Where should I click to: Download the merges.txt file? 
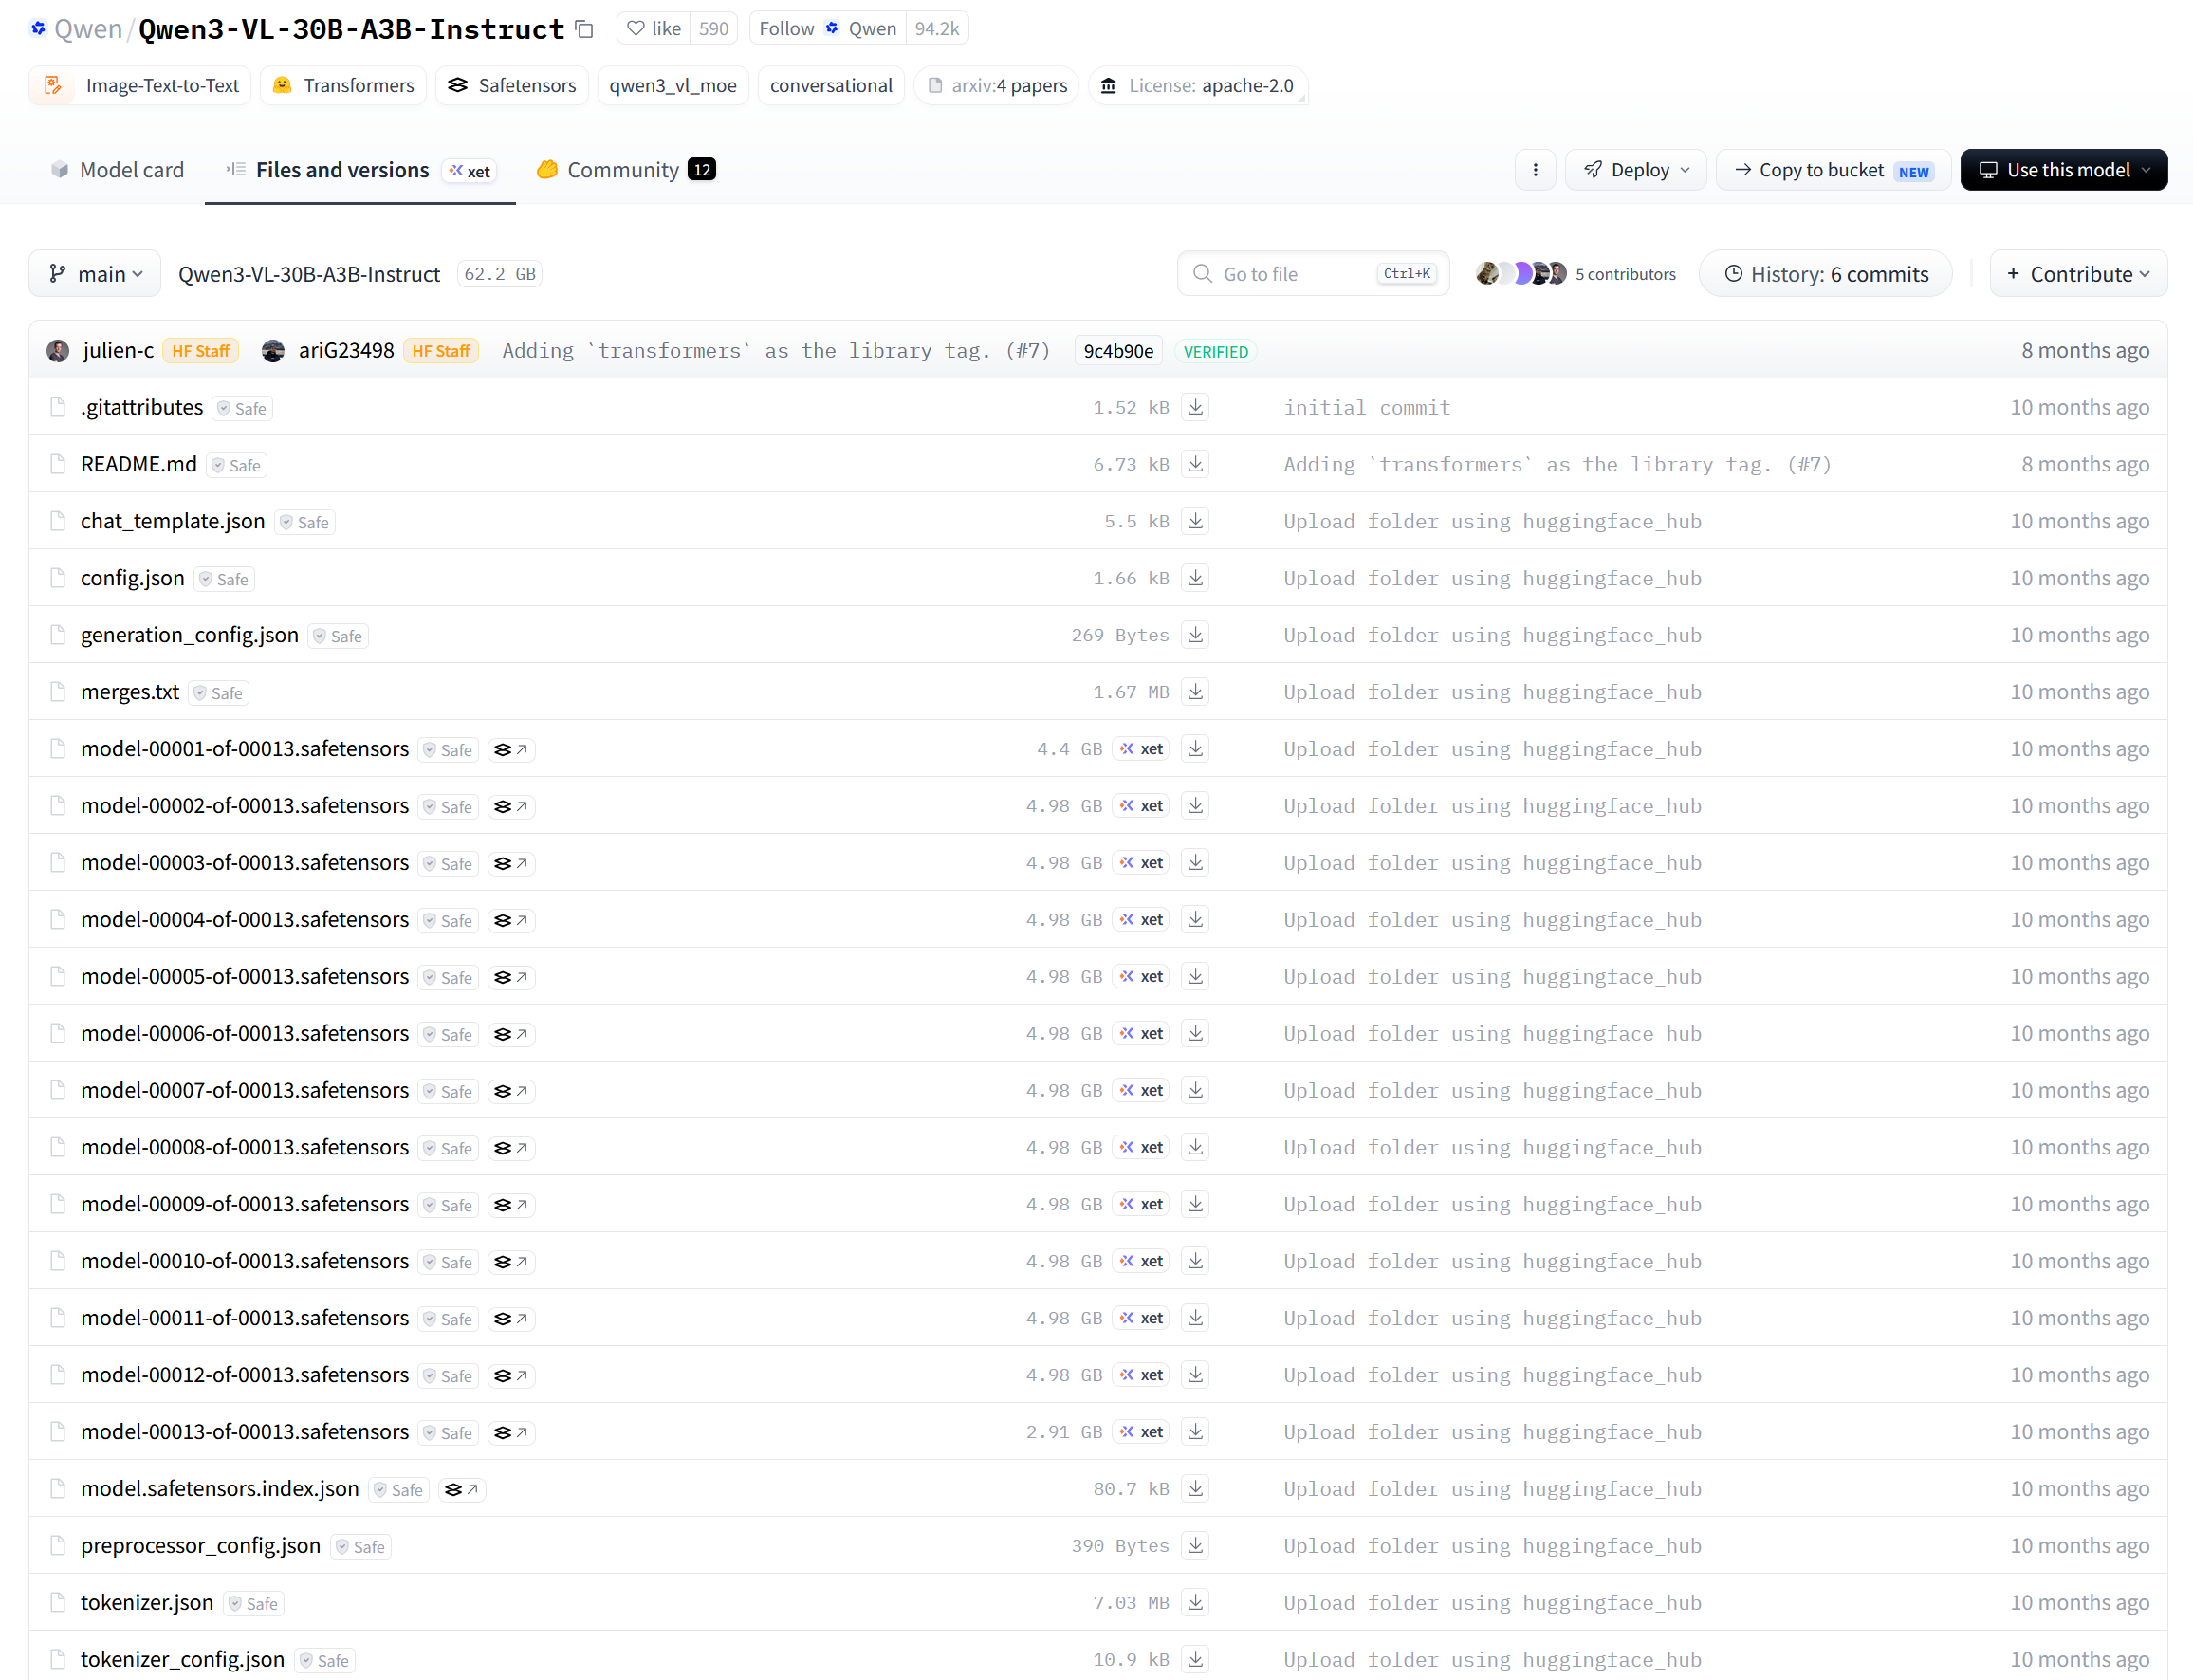[x=1195, y=692]
